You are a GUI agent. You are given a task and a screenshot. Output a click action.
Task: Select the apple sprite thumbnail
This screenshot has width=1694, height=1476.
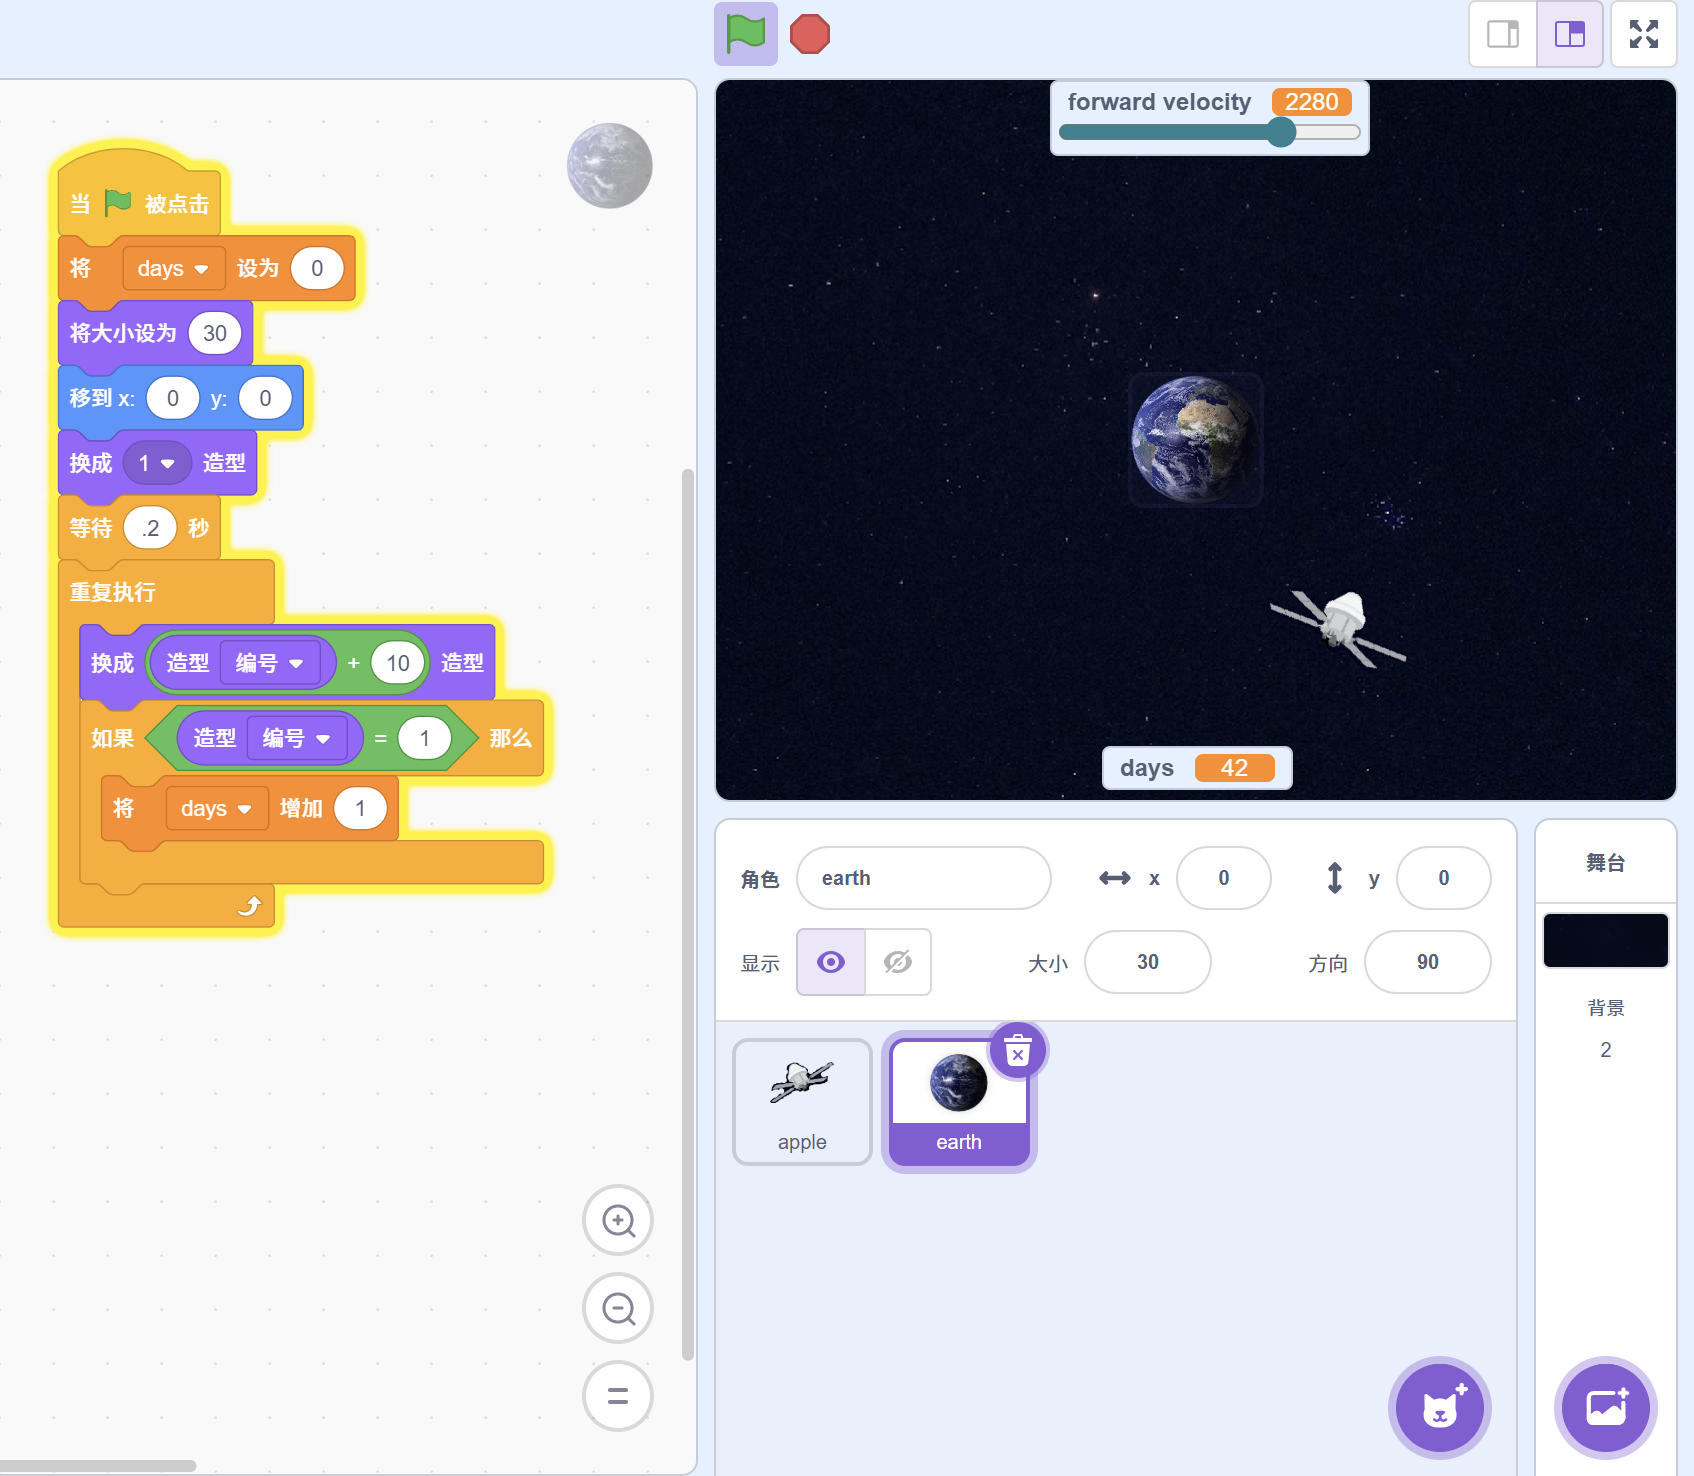point(802,1102)
